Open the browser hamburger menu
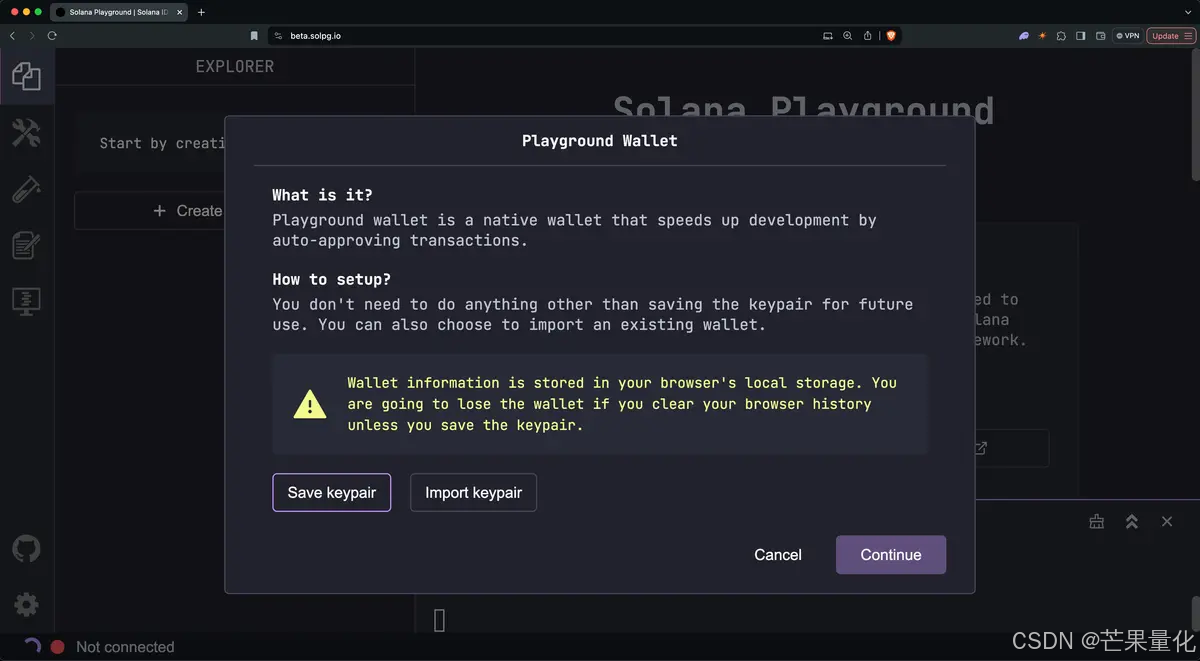 1189,35
